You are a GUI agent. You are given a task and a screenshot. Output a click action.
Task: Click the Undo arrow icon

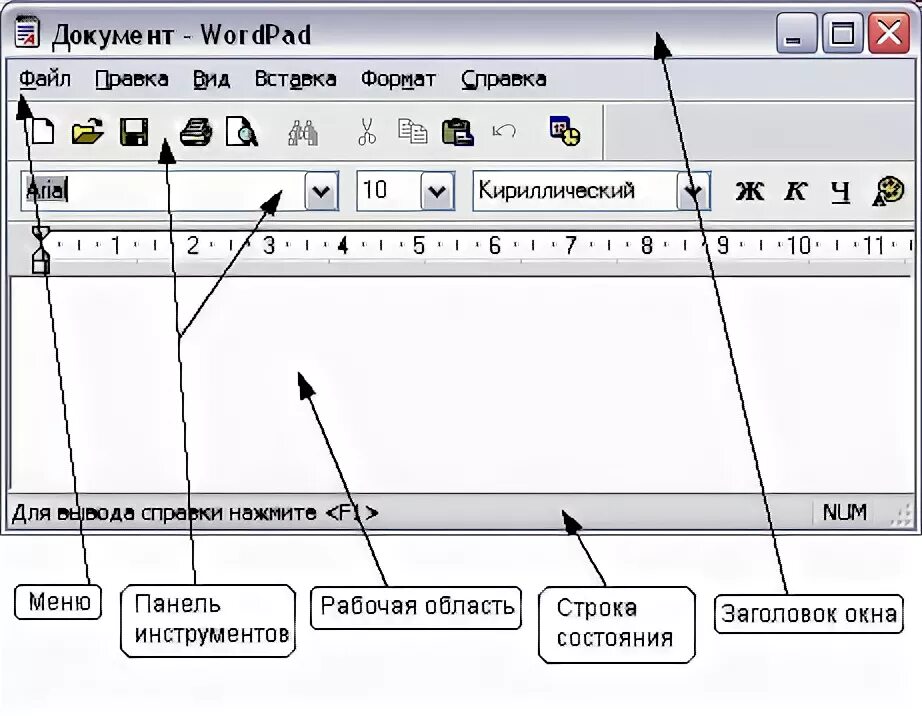click(504, 131)
